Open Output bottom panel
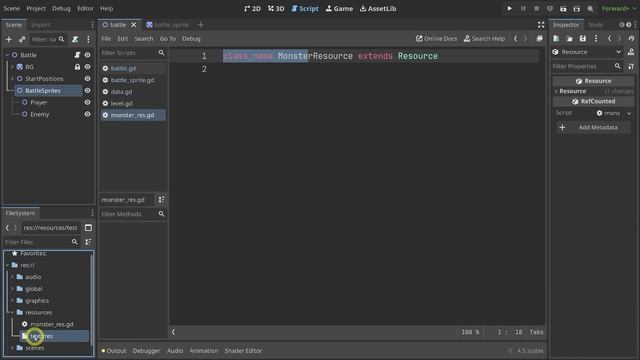The height and width of the screenshot is (360, 640). coord(114,351)
